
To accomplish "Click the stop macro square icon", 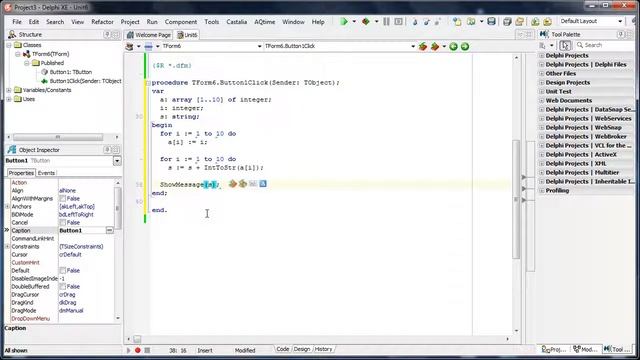I will pos(147,350).
